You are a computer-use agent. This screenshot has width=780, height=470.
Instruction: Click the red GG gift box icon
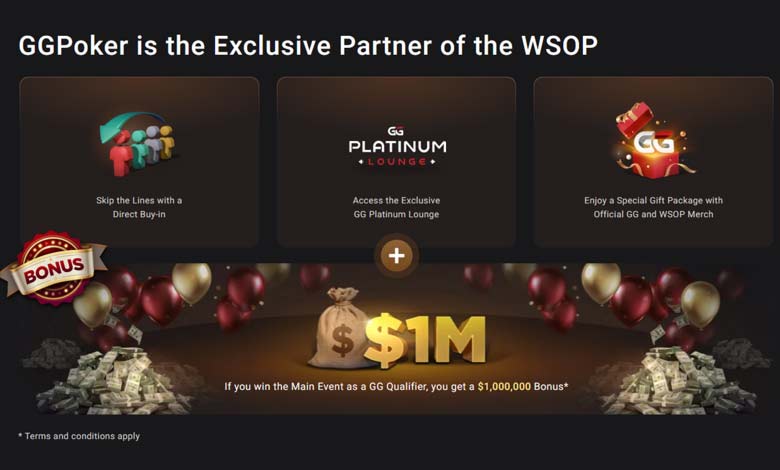tap(652, 141)
